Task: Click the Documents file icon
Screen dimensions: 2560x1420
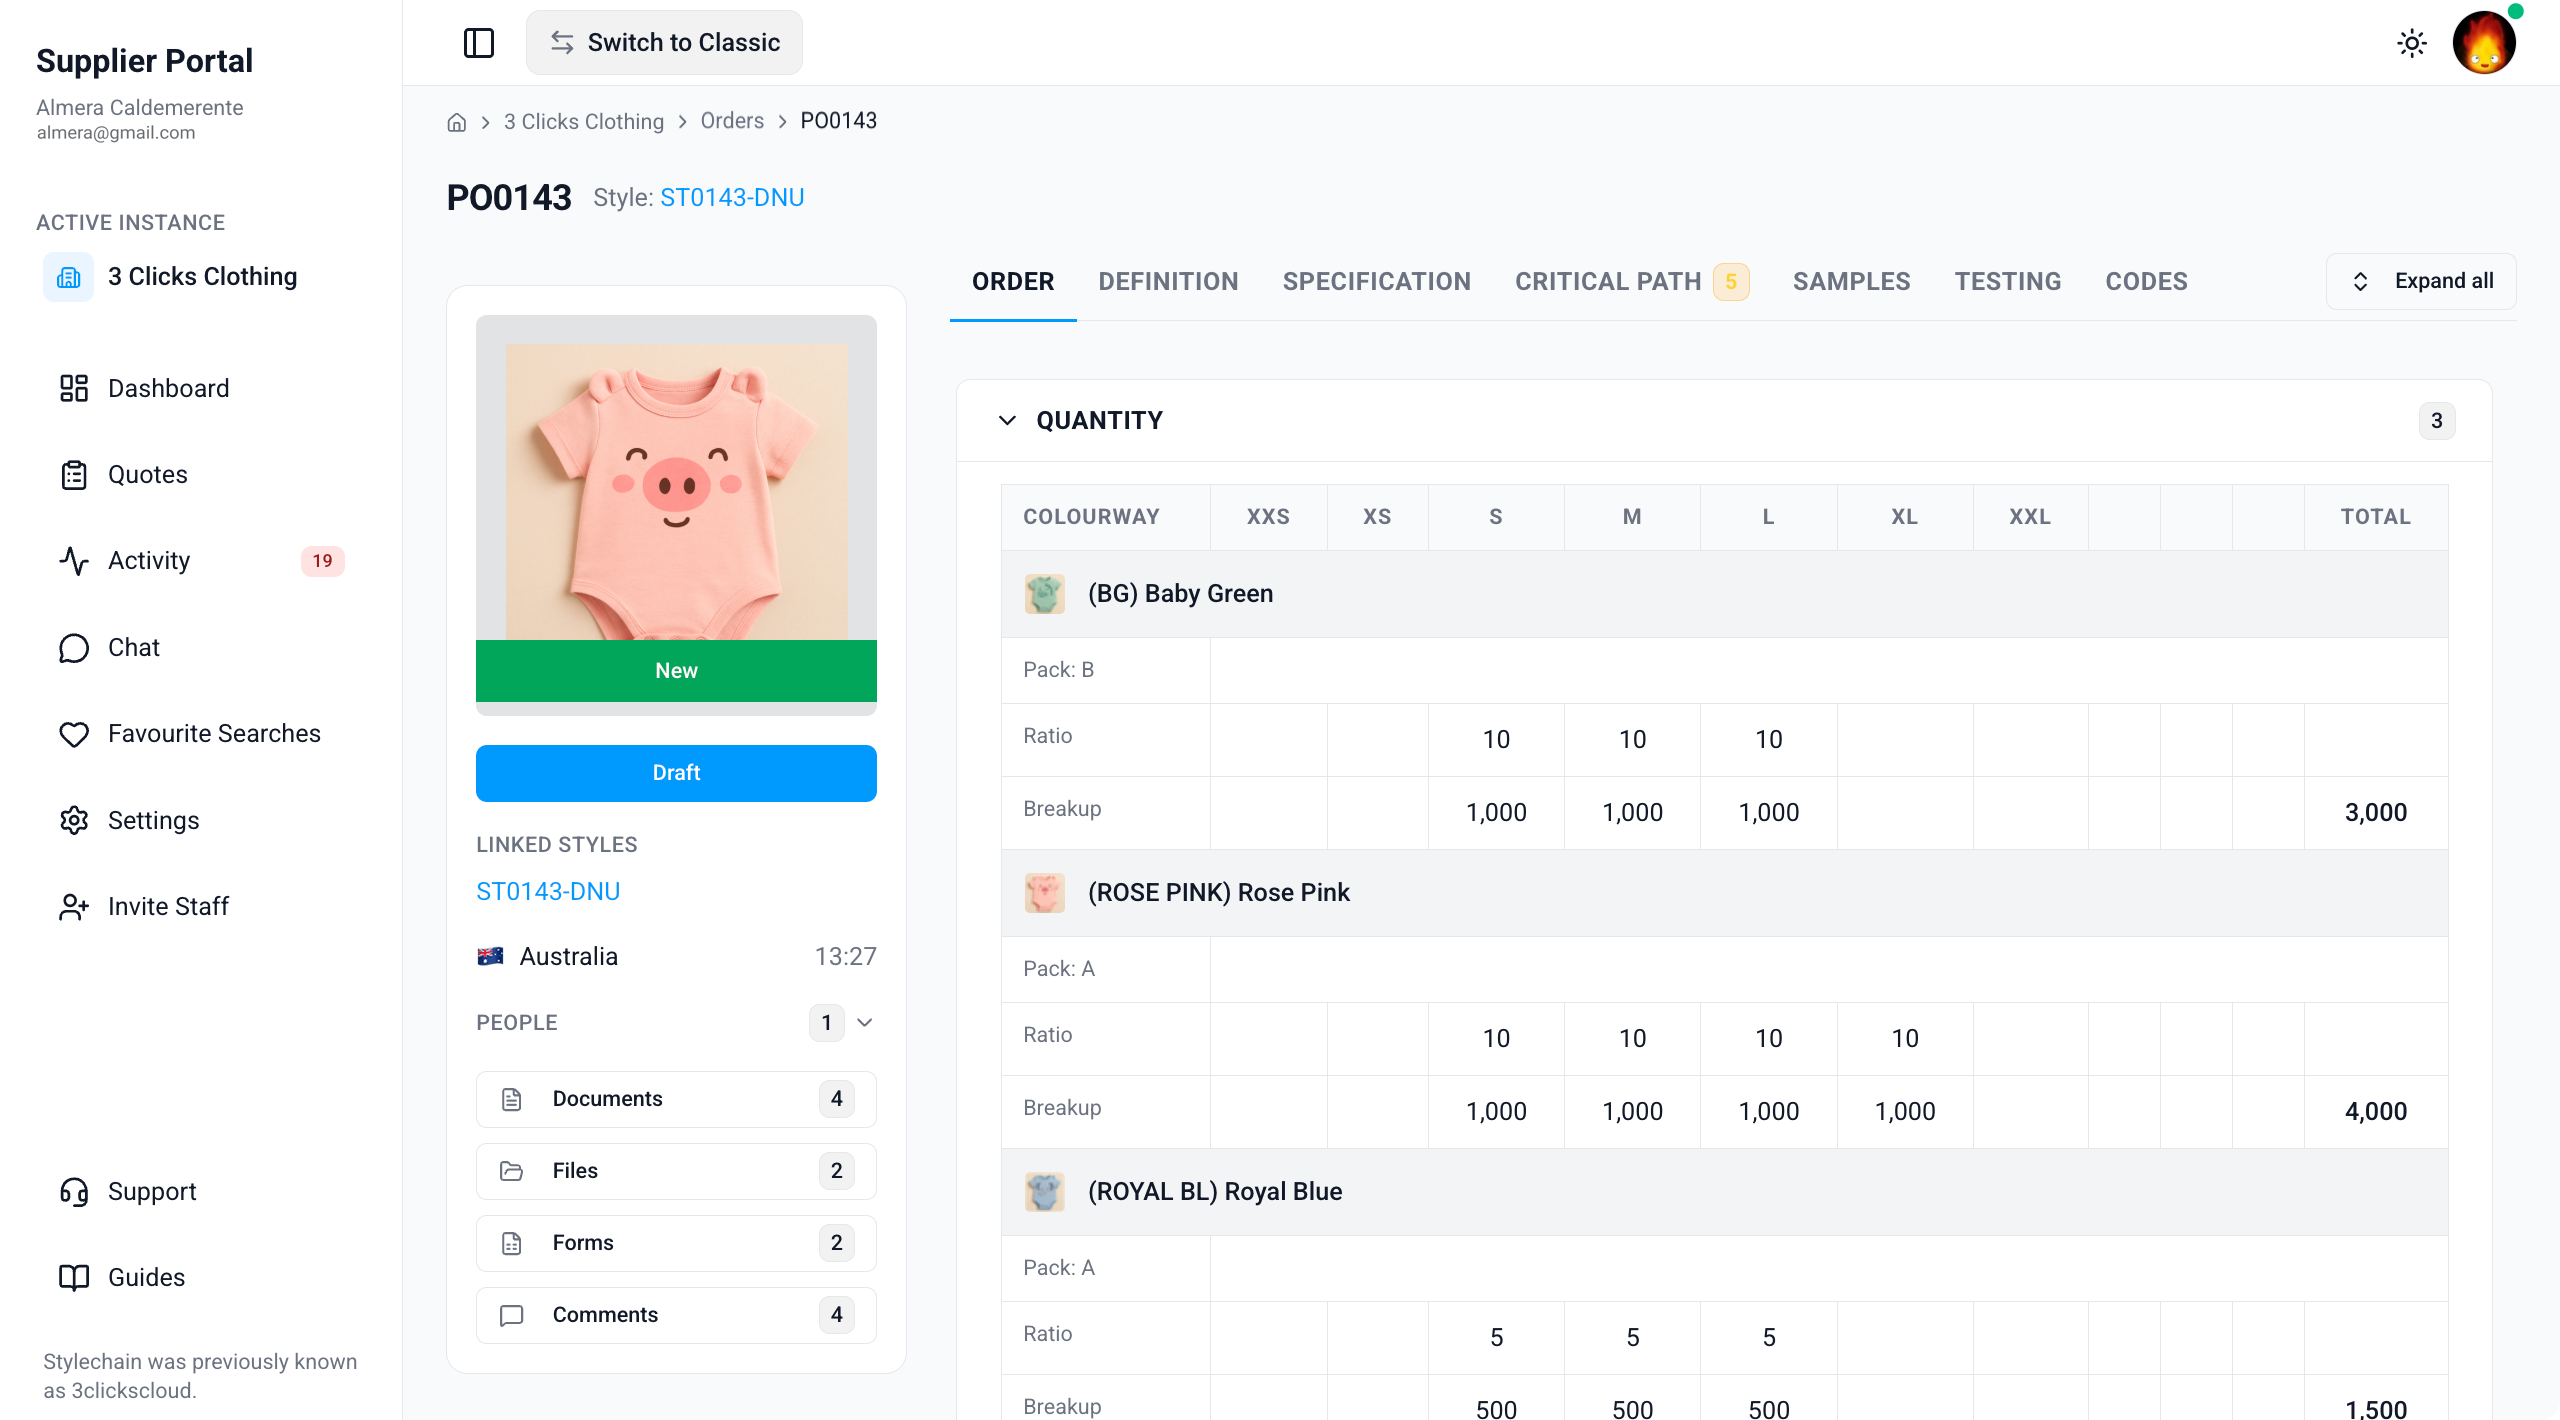Action: click(511, 1099)
